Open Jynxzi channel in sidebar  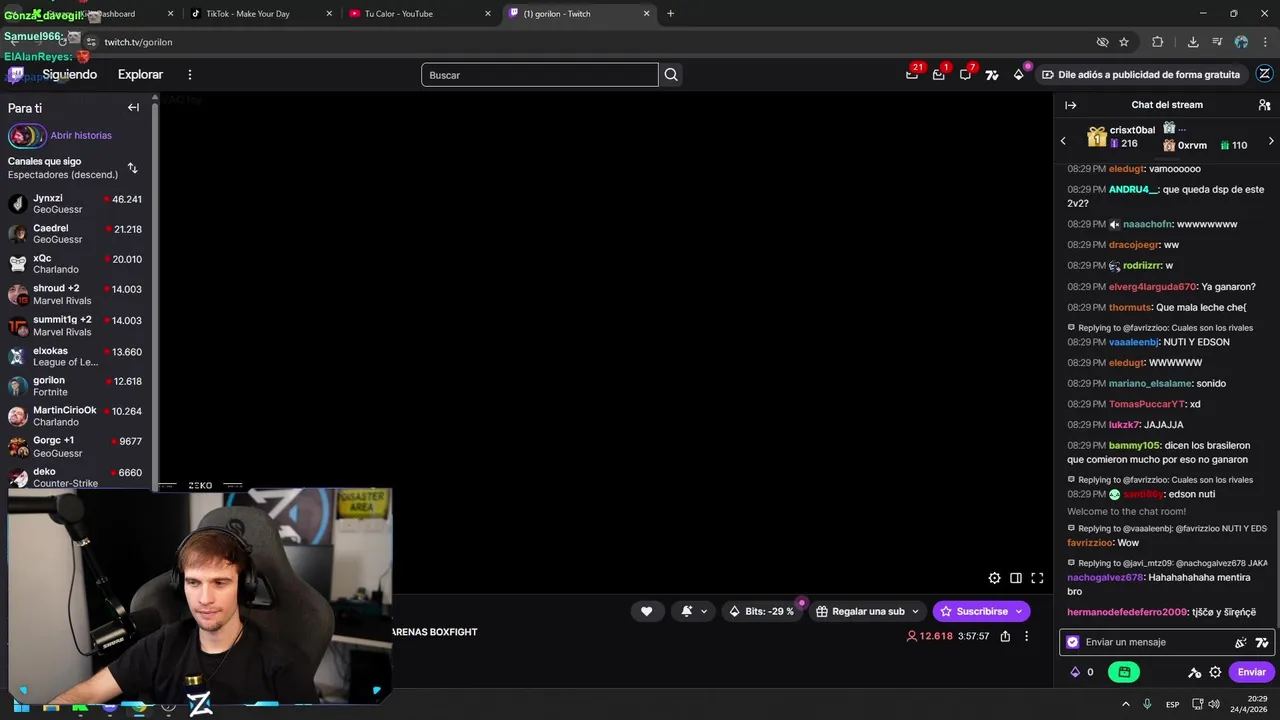[x=76, y=204]
